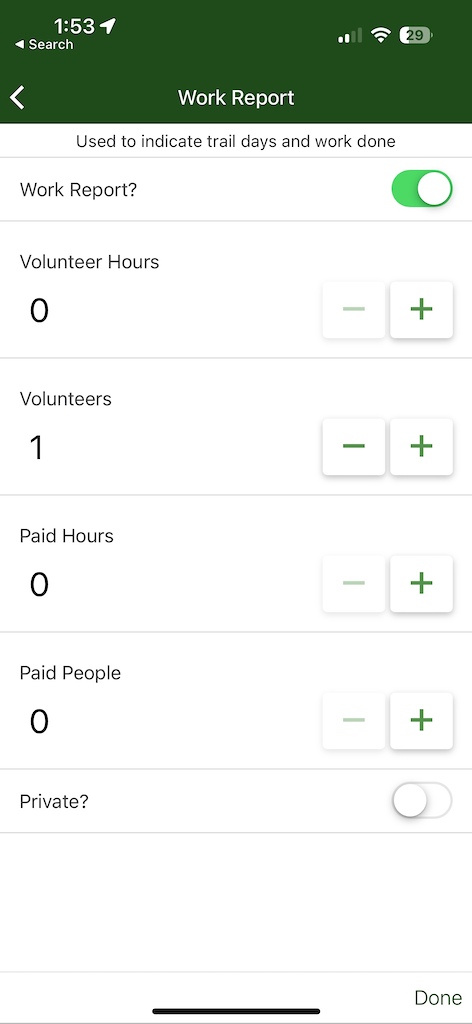Enable the Private toggle switch
472x1024 pixels.
(422, 801)
